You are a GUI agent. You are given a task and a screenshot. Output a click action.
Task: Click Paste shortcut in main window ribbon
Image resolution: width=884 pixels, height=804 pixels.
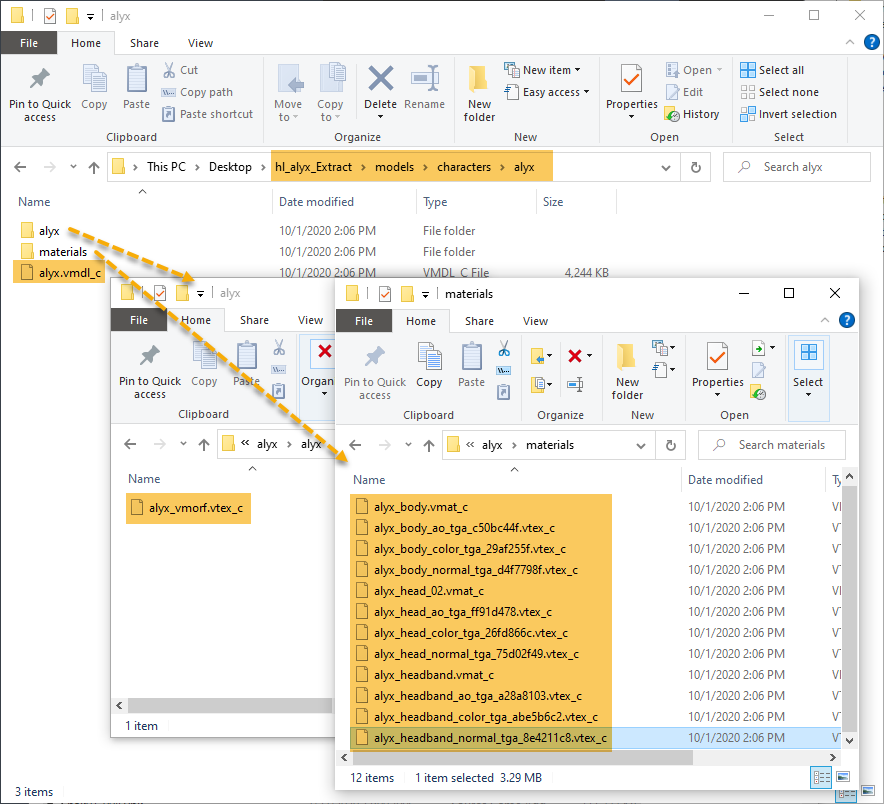coord(207,114)
